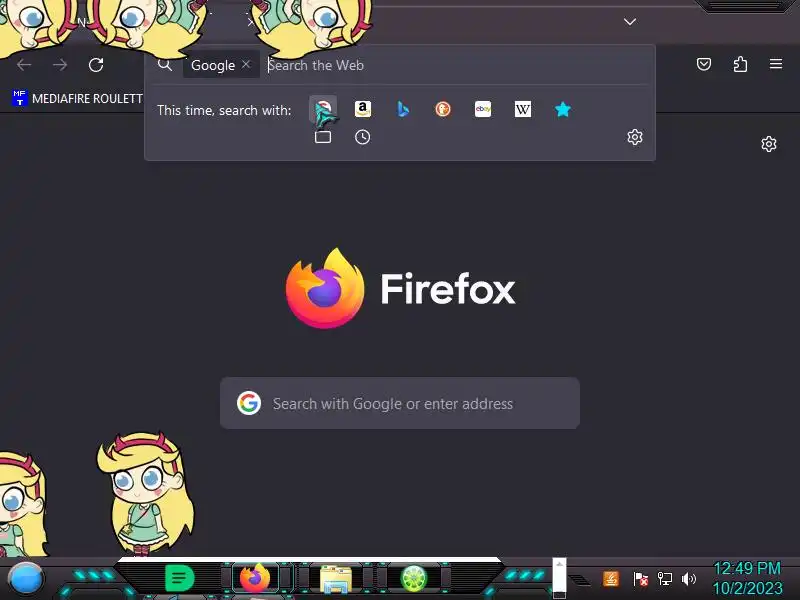
Task: Select the Google search engine label
Action: [213, 65]
